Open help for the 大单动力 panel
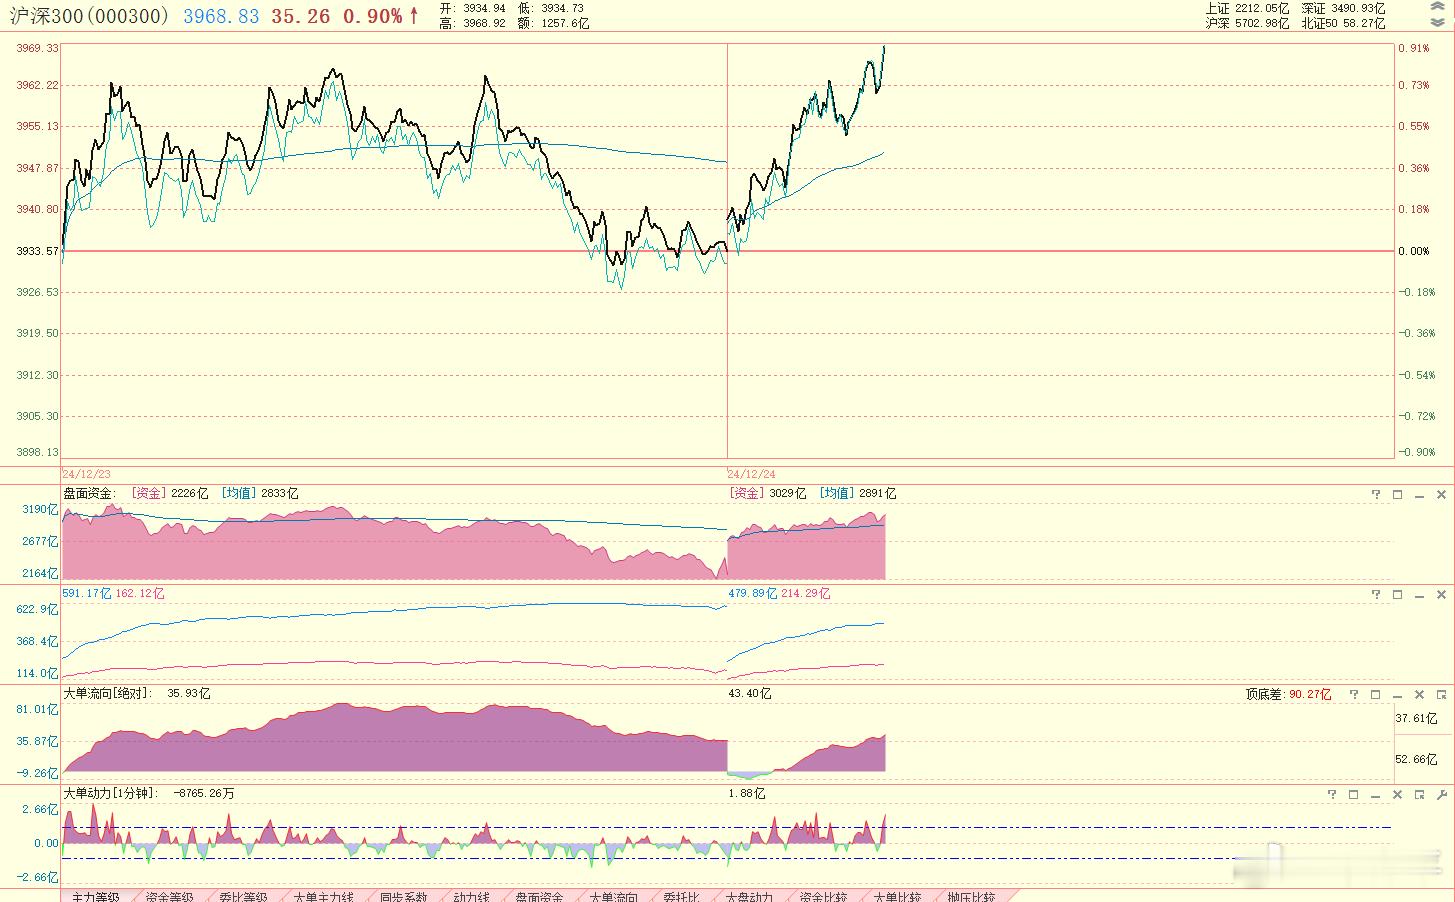Screen dimensions: 1455x902 1333,794
